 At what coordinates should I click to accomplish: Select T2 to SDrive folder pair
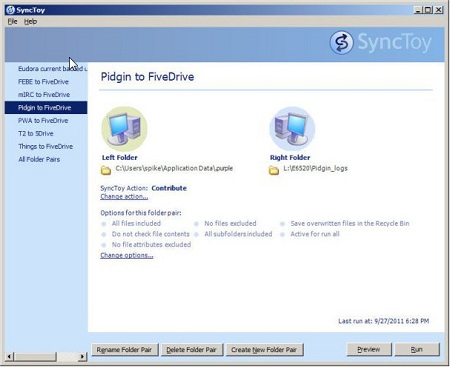(46, 134)
